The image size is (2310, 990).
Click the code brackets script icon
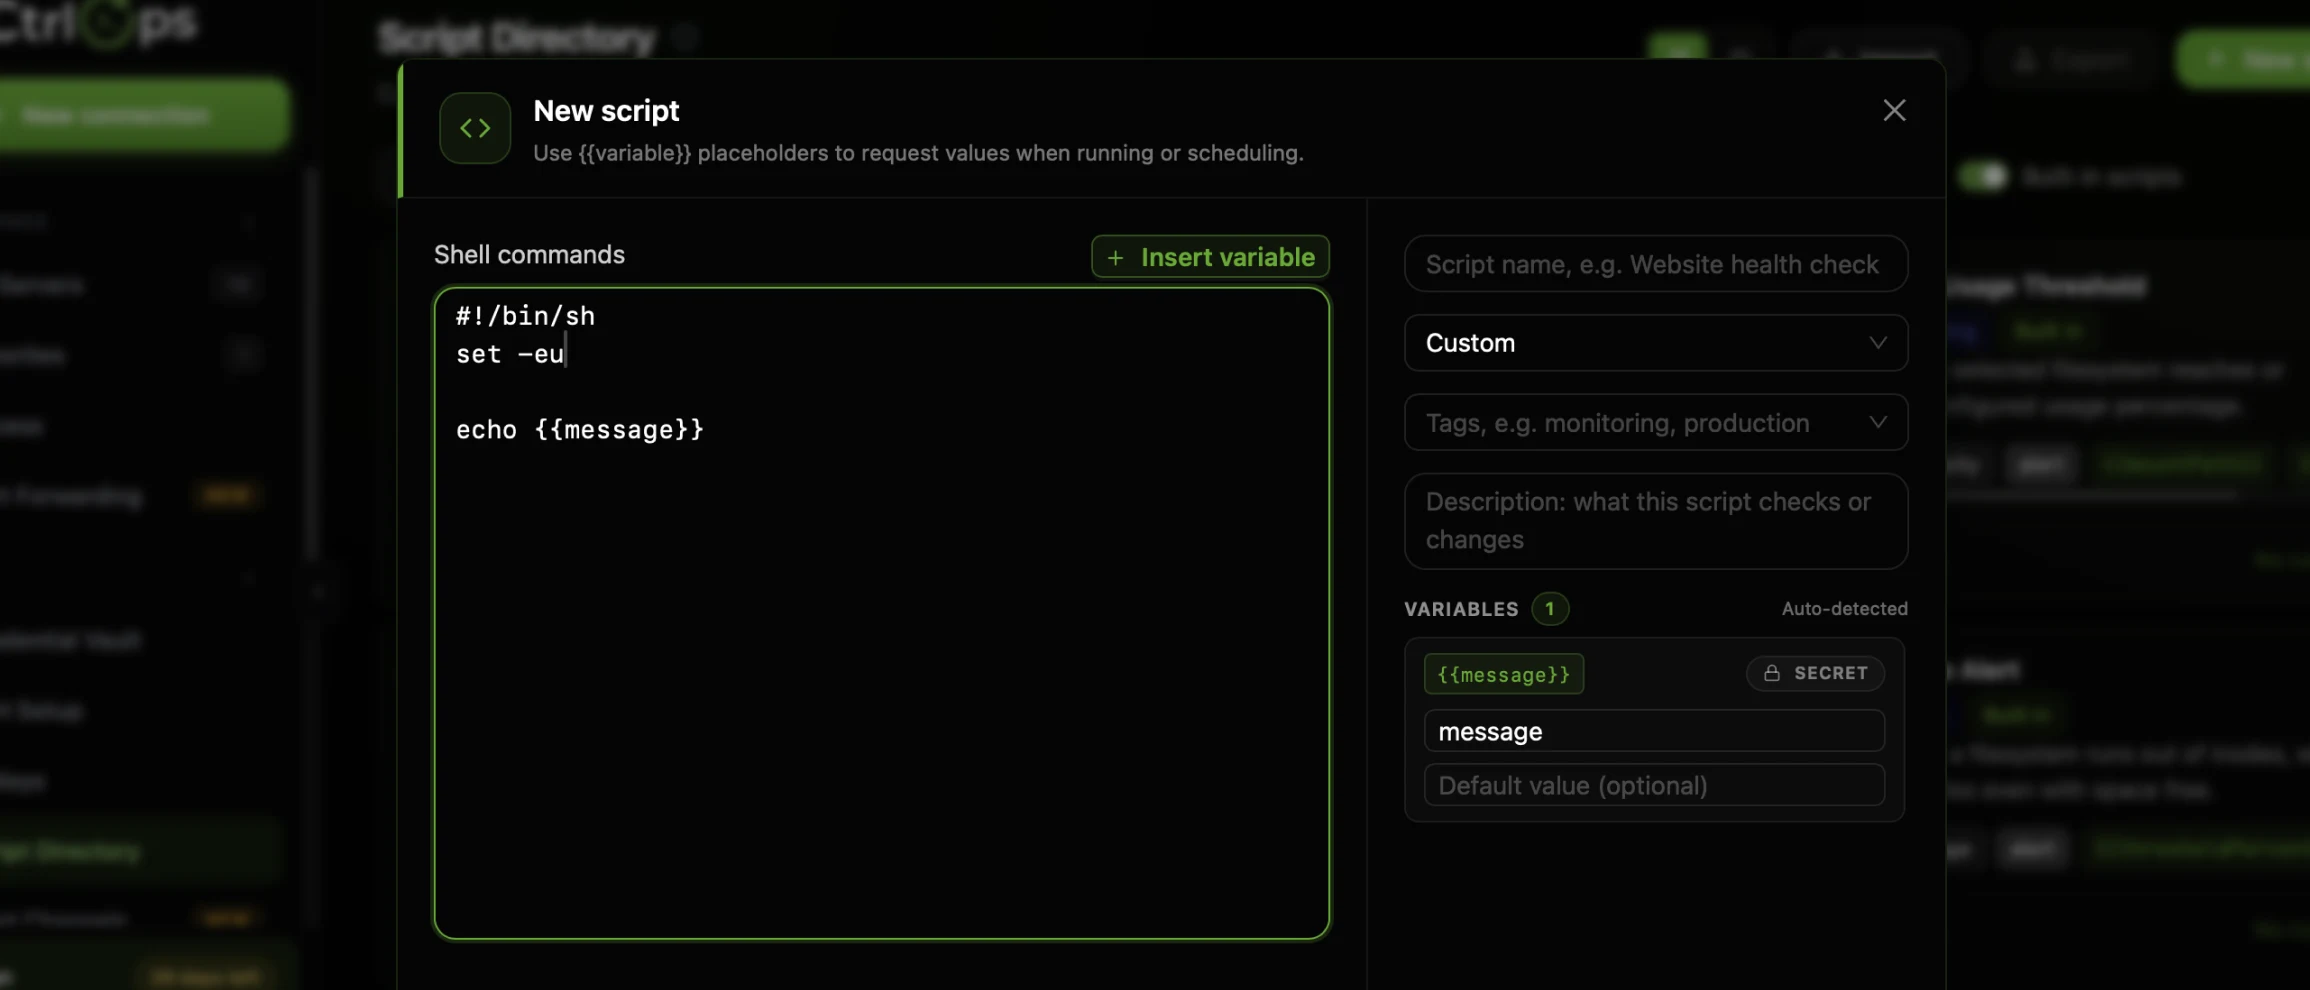[475, 128]
